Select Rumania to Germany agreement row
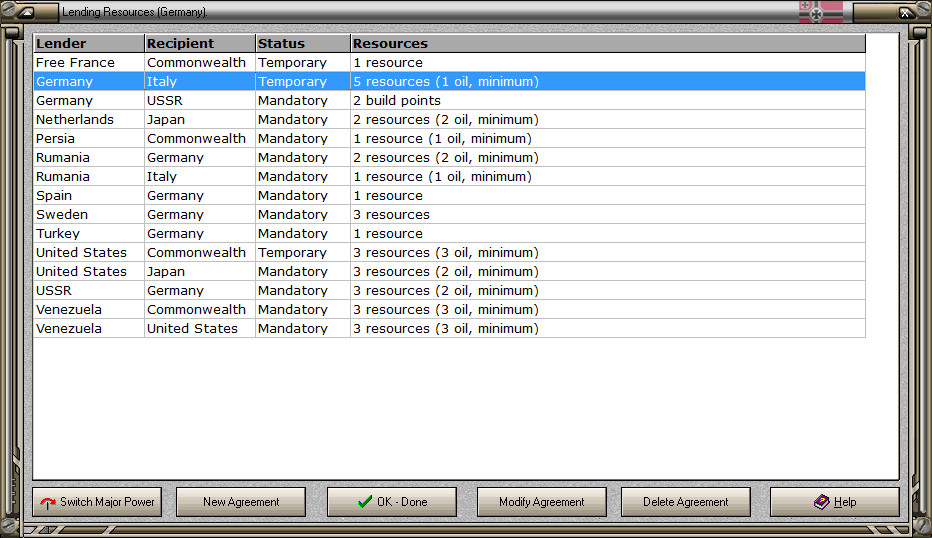932x538 pixels. click(449, 158)
